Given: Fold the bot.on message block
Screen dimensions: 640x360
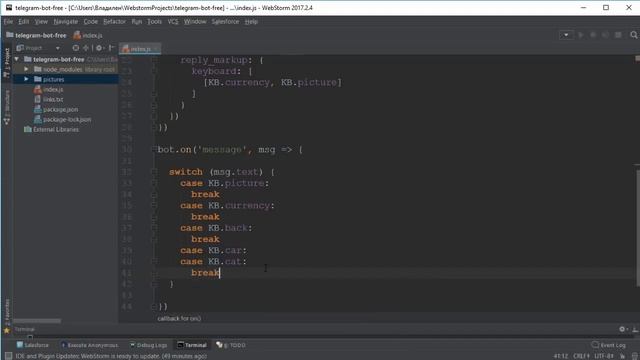Looking at the screenshot, I should tap(154, 150).
